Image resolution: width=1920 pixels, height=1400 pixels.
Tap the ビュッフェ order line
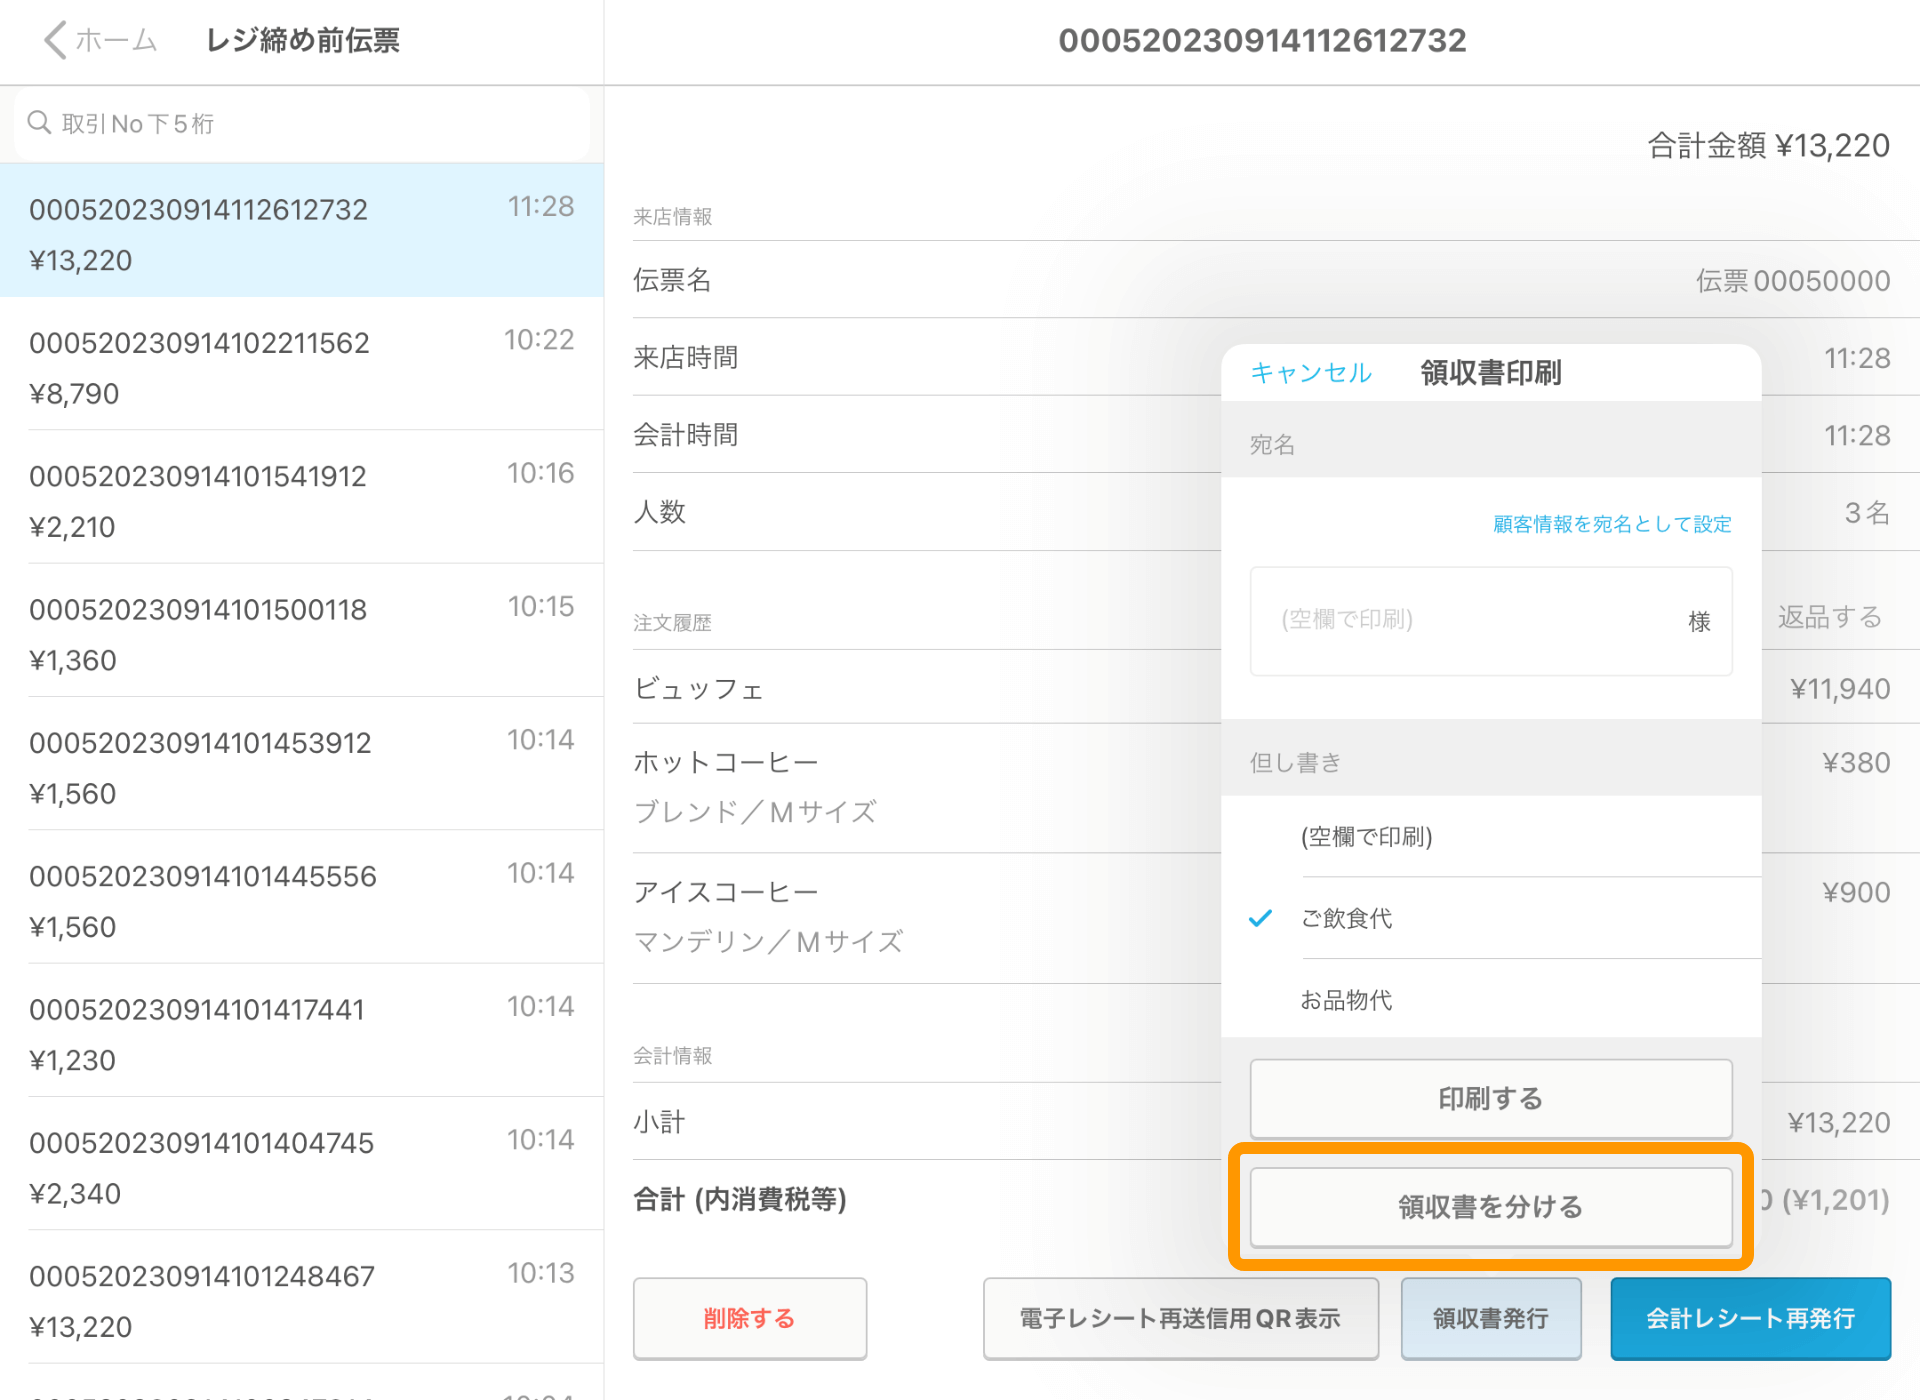click(x=926, y=688)
